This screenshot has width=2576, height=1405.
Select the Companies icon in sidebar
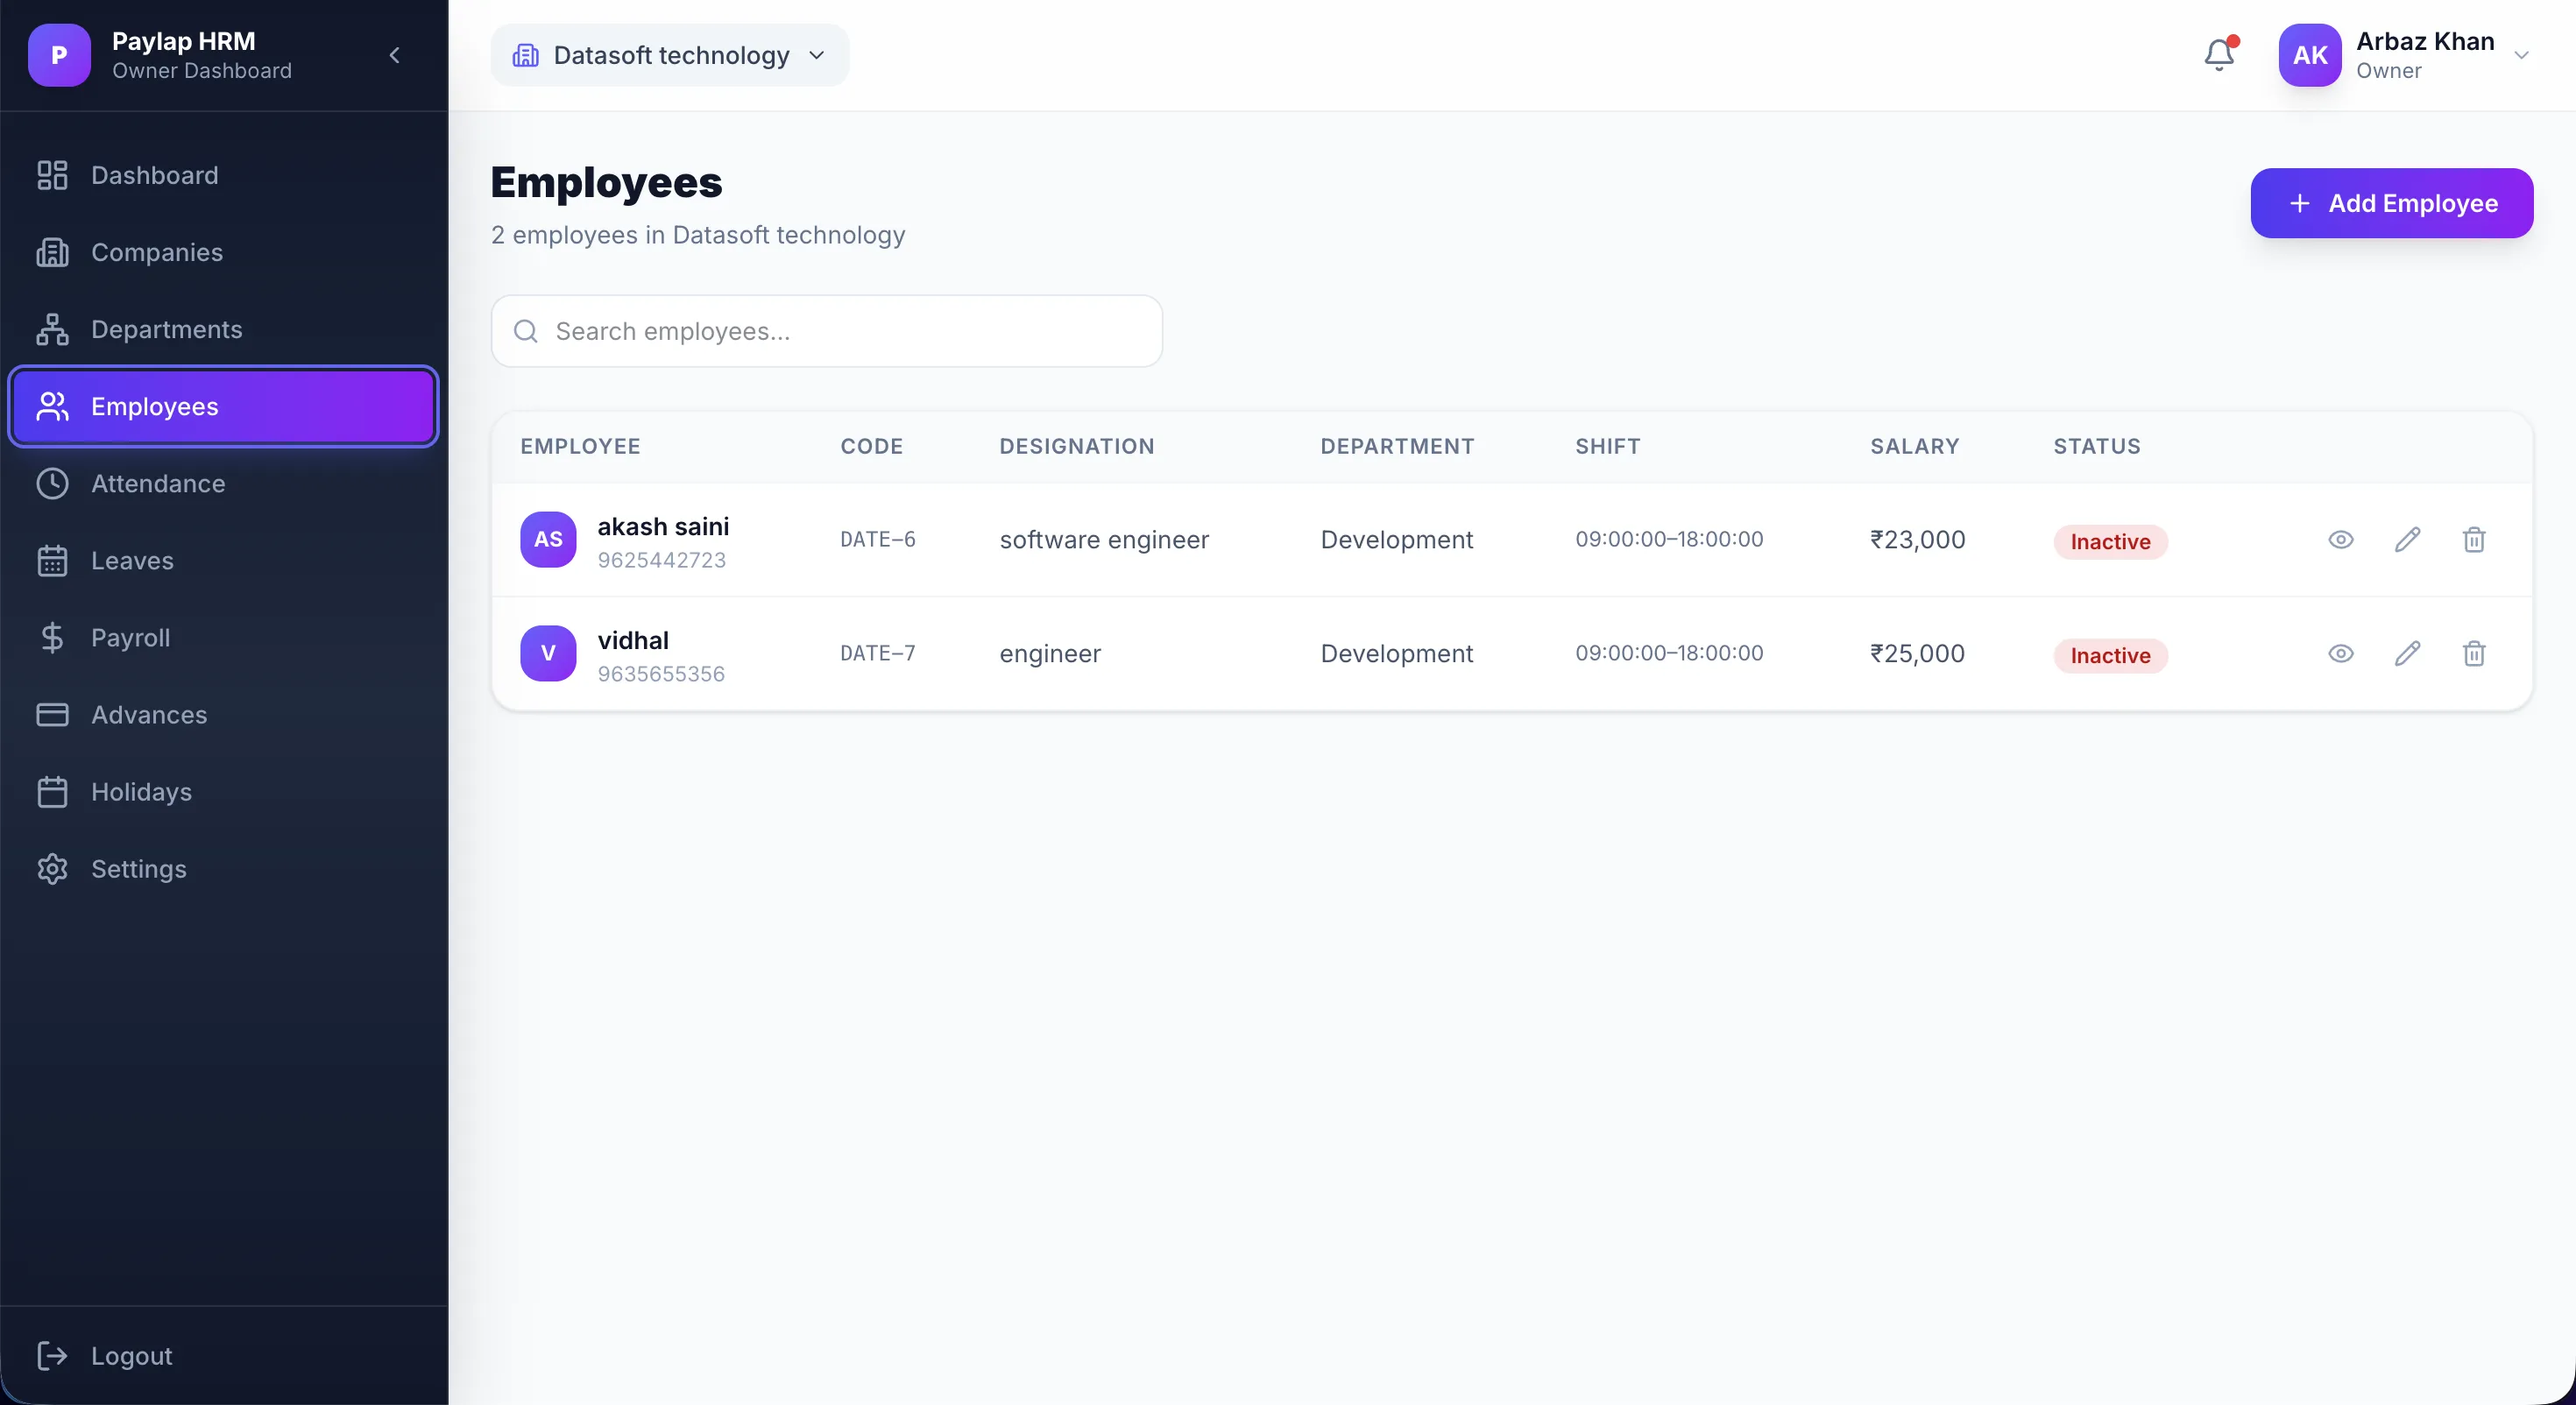(x=53, y=252)
